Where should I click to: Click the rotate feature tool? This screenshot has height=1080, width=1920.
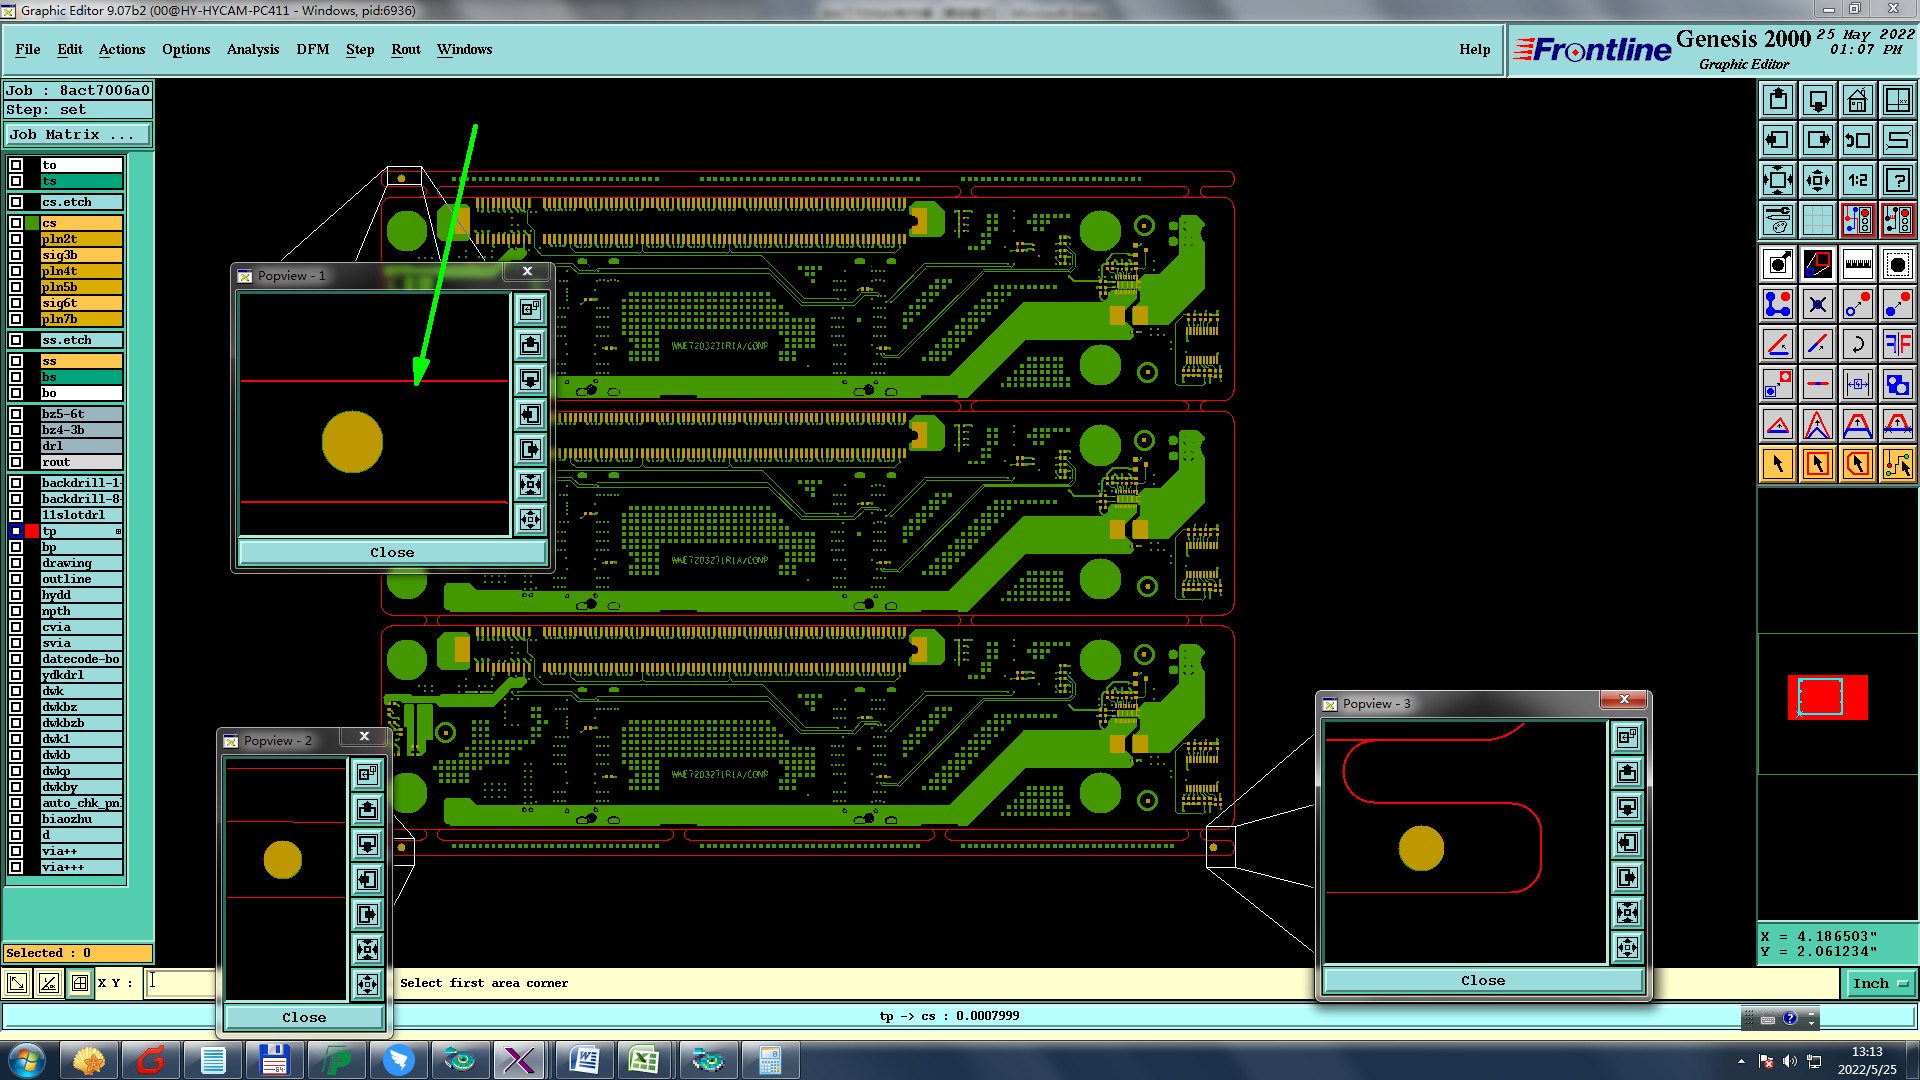click(1857, 344)
